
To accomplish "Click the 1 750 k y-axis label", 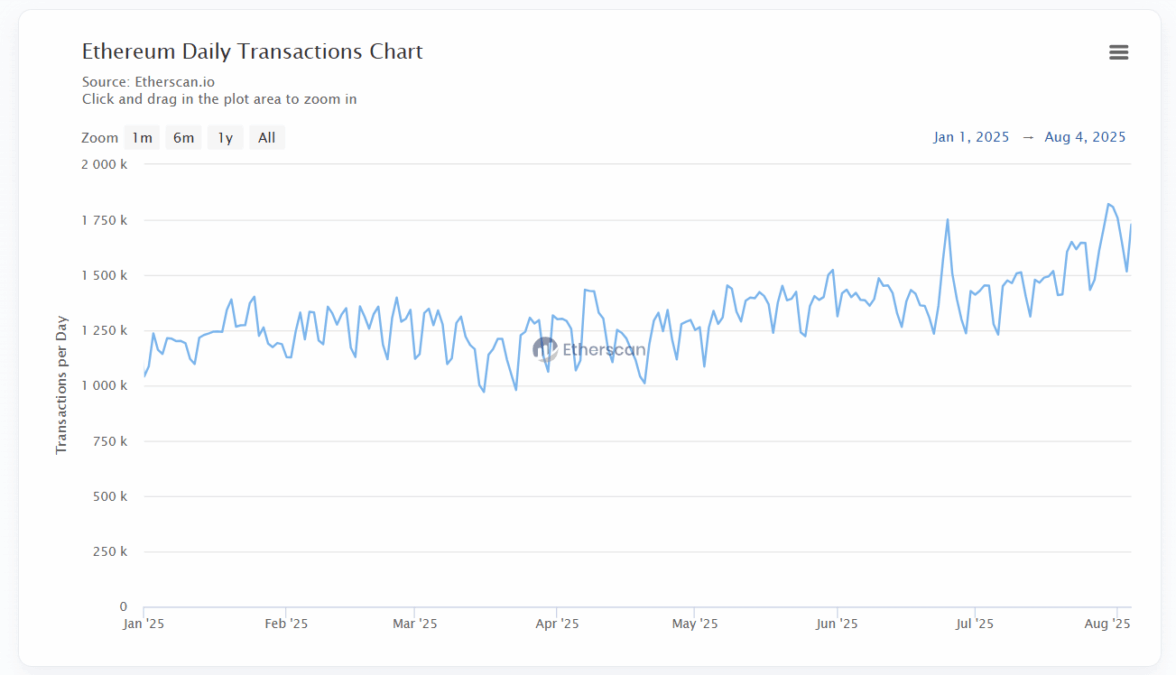I will pos(104,220).
